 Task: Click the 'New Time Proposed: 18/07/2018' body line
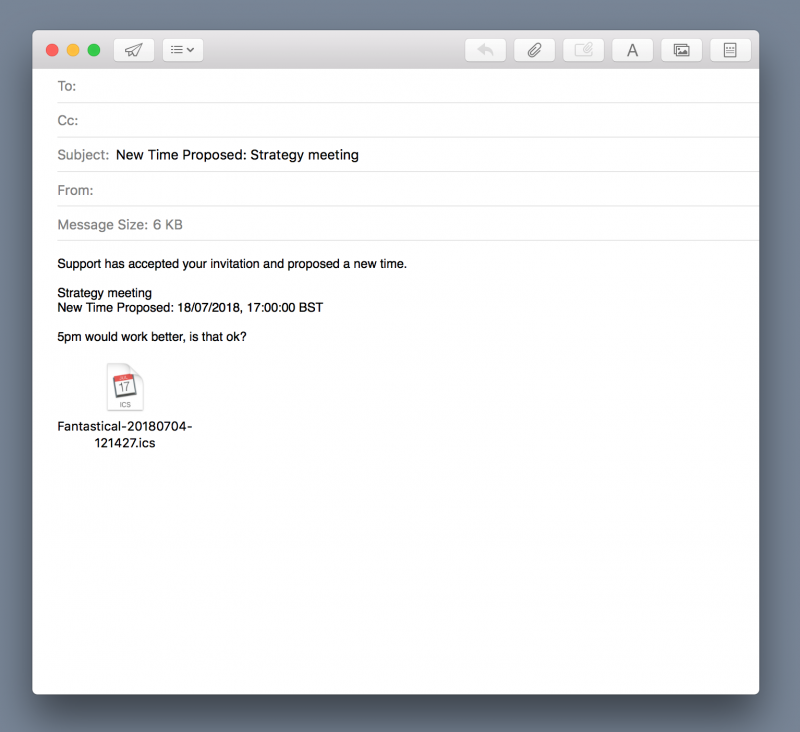(x=190, y=308)
